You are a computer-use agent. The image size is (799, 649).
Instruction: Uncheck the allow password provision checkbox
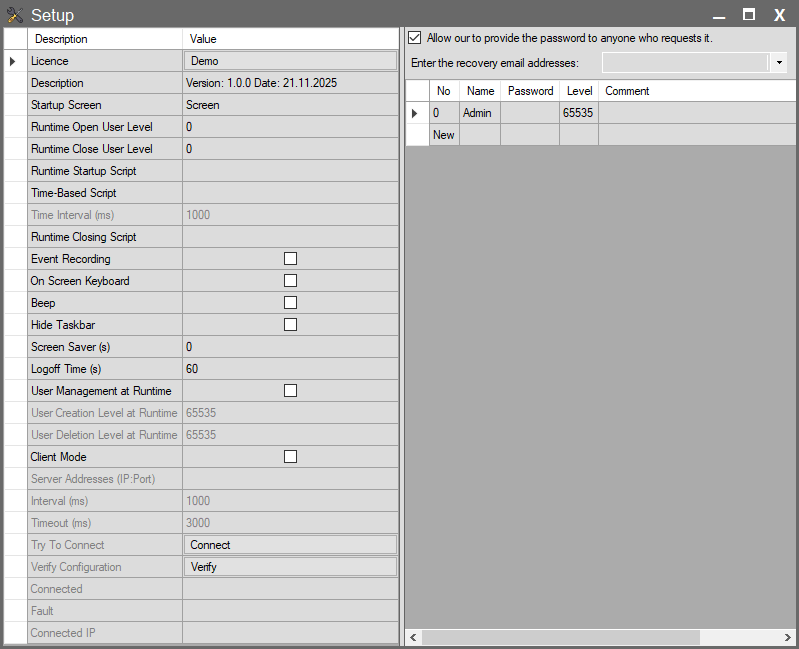coord(415,38)
